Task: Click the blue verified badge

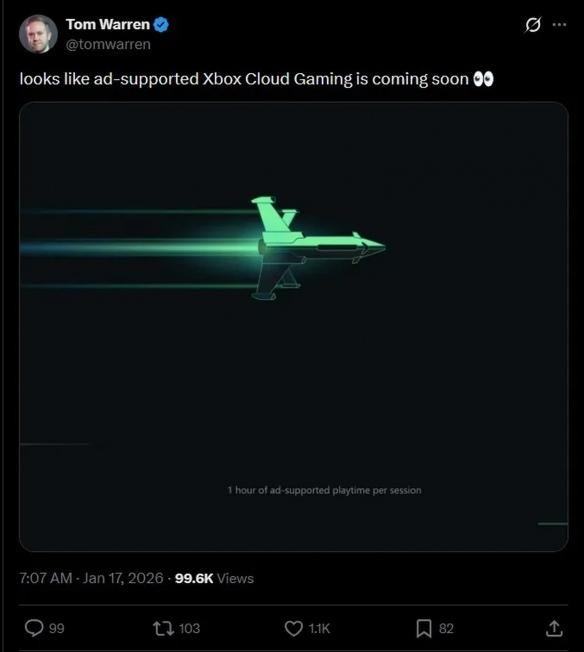Action: click(161, 25)
